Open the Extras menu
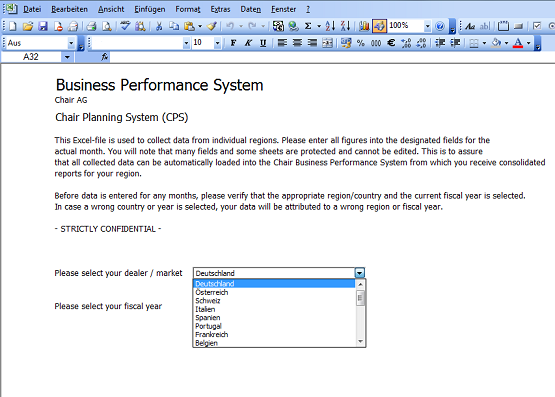The height and width of the screenshot is (397, 555). click(x=220, y=9)
